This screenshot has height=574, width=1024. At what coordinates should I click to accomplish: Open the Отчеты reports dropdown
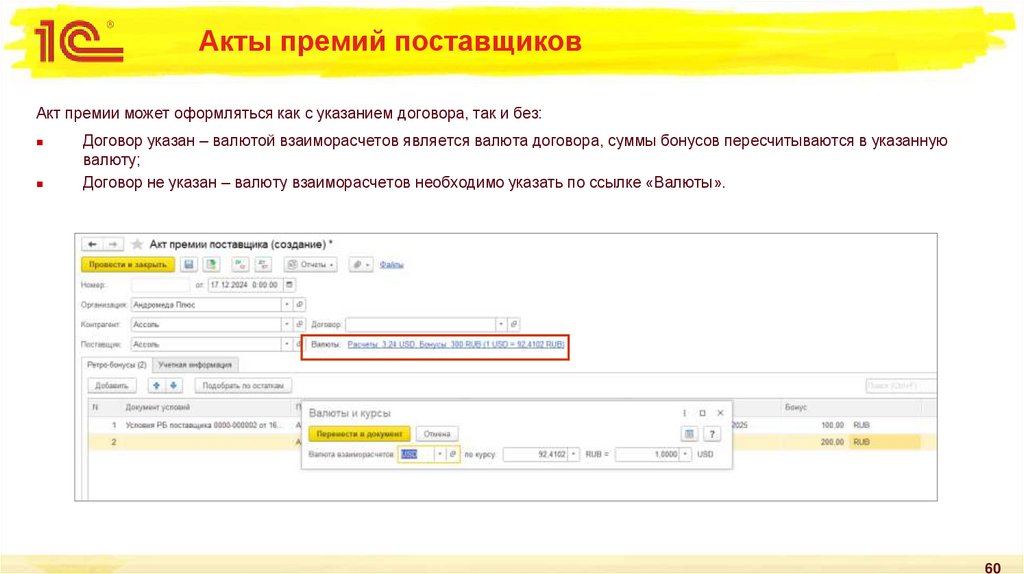click(311, 264)
